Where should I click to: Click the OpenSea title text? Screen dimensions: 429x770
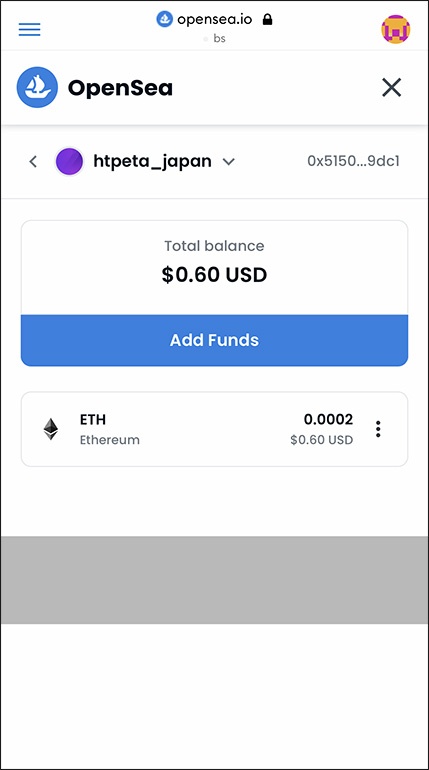pos(120,88)
